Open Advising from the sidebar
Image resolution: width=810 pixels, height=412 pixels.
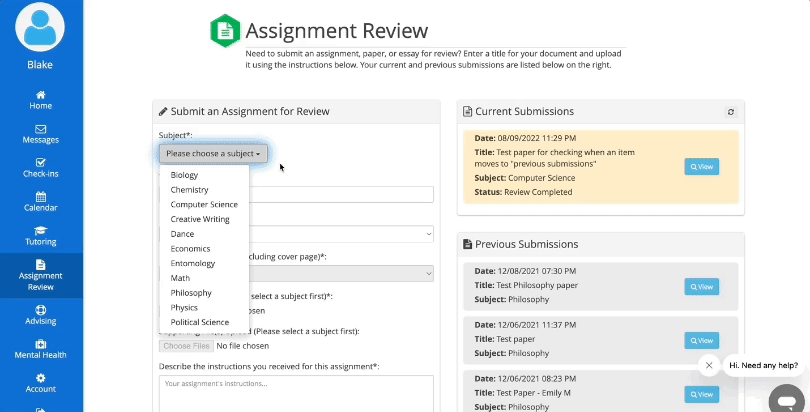(x=40, y=315)
